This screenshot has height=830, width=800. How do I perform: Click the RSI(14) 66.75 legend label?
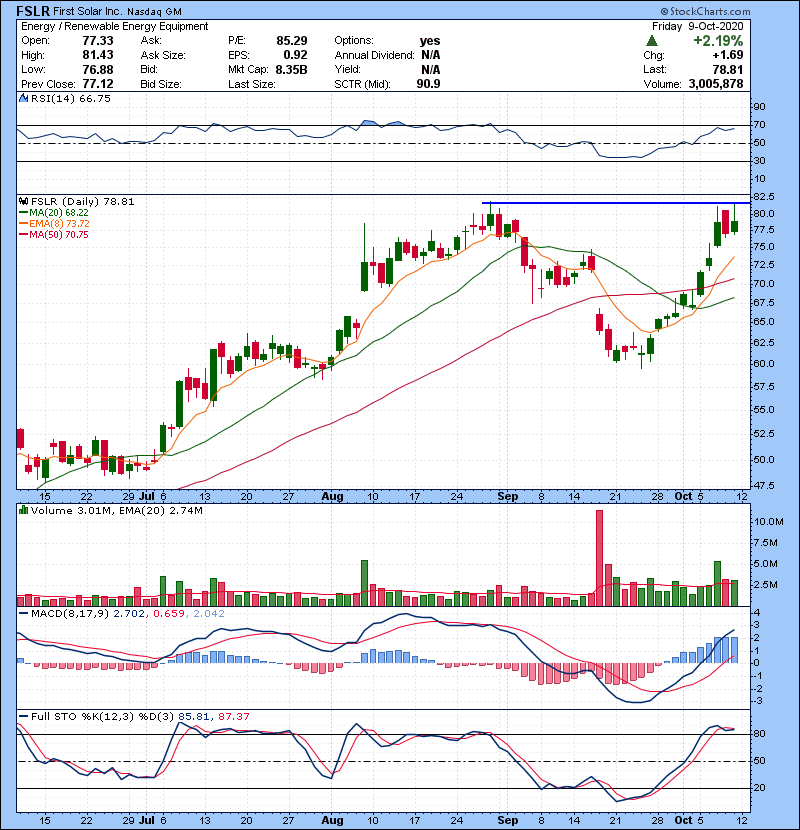(71, 98)
